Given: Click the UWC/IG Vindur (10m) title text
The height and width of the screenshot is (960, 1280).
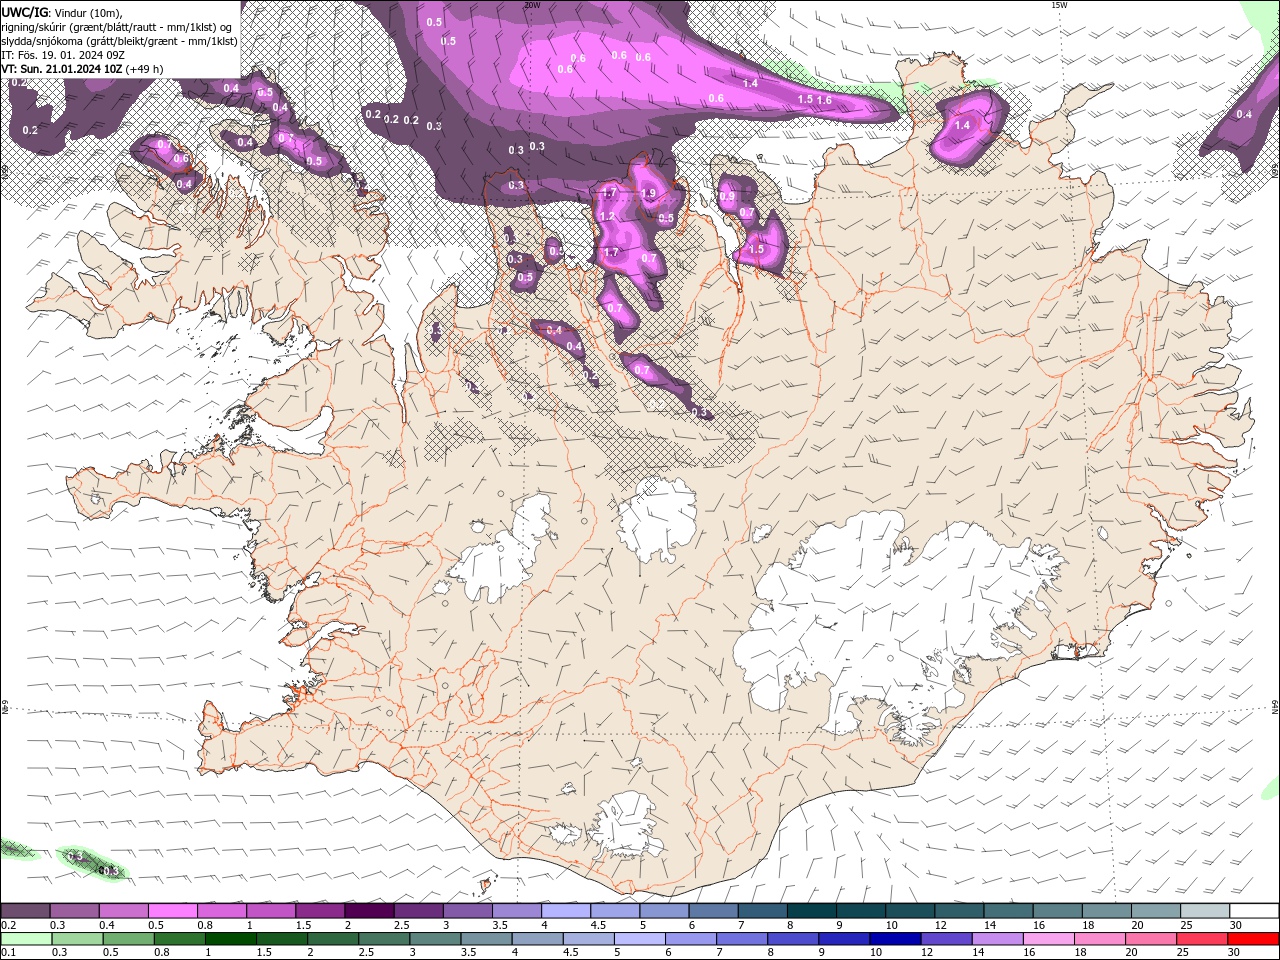Looking at the screenshot, I should tap(63, 12).
